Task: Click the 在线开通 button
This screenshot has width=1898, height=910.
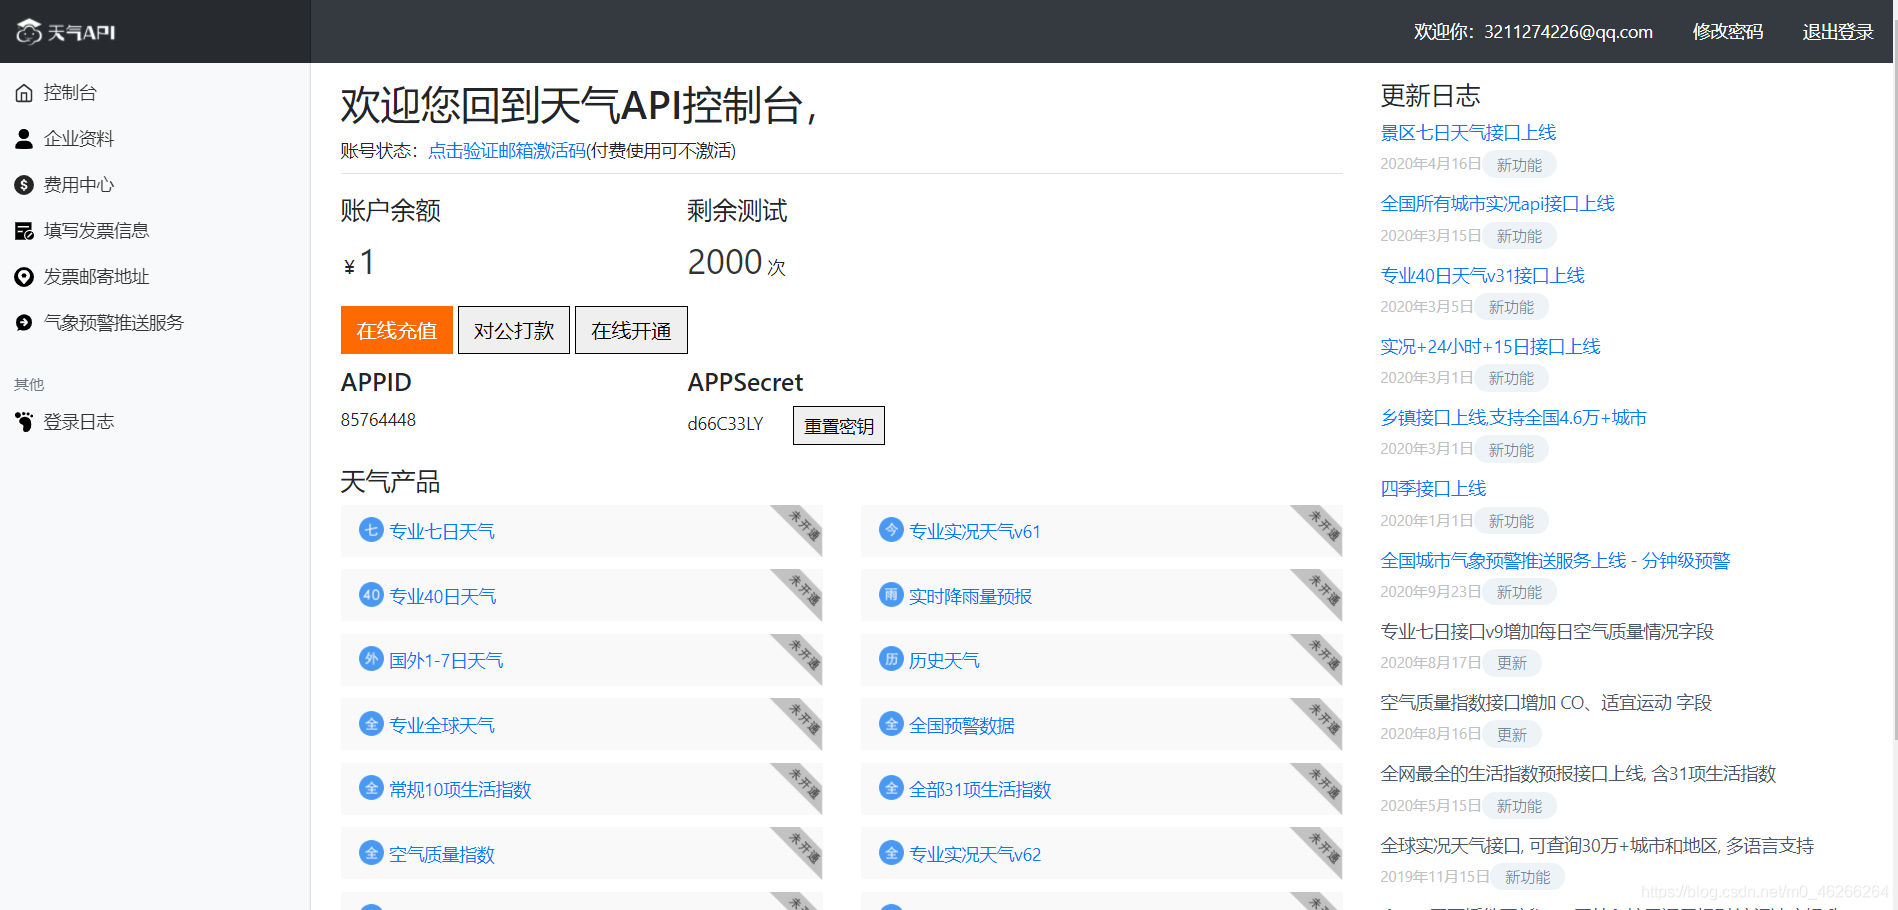Action: coord(631,330)
